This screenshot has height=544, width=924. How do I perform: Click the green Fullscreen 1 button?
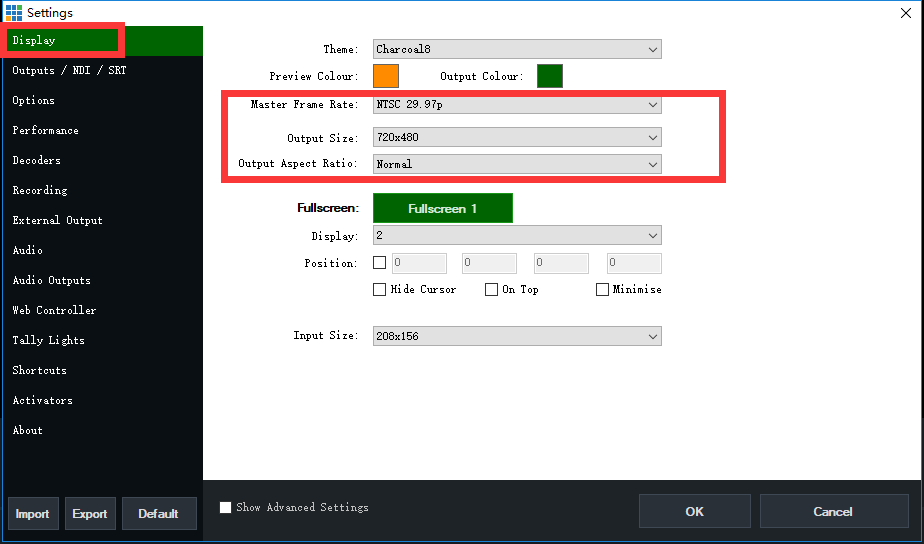[443, 208]
